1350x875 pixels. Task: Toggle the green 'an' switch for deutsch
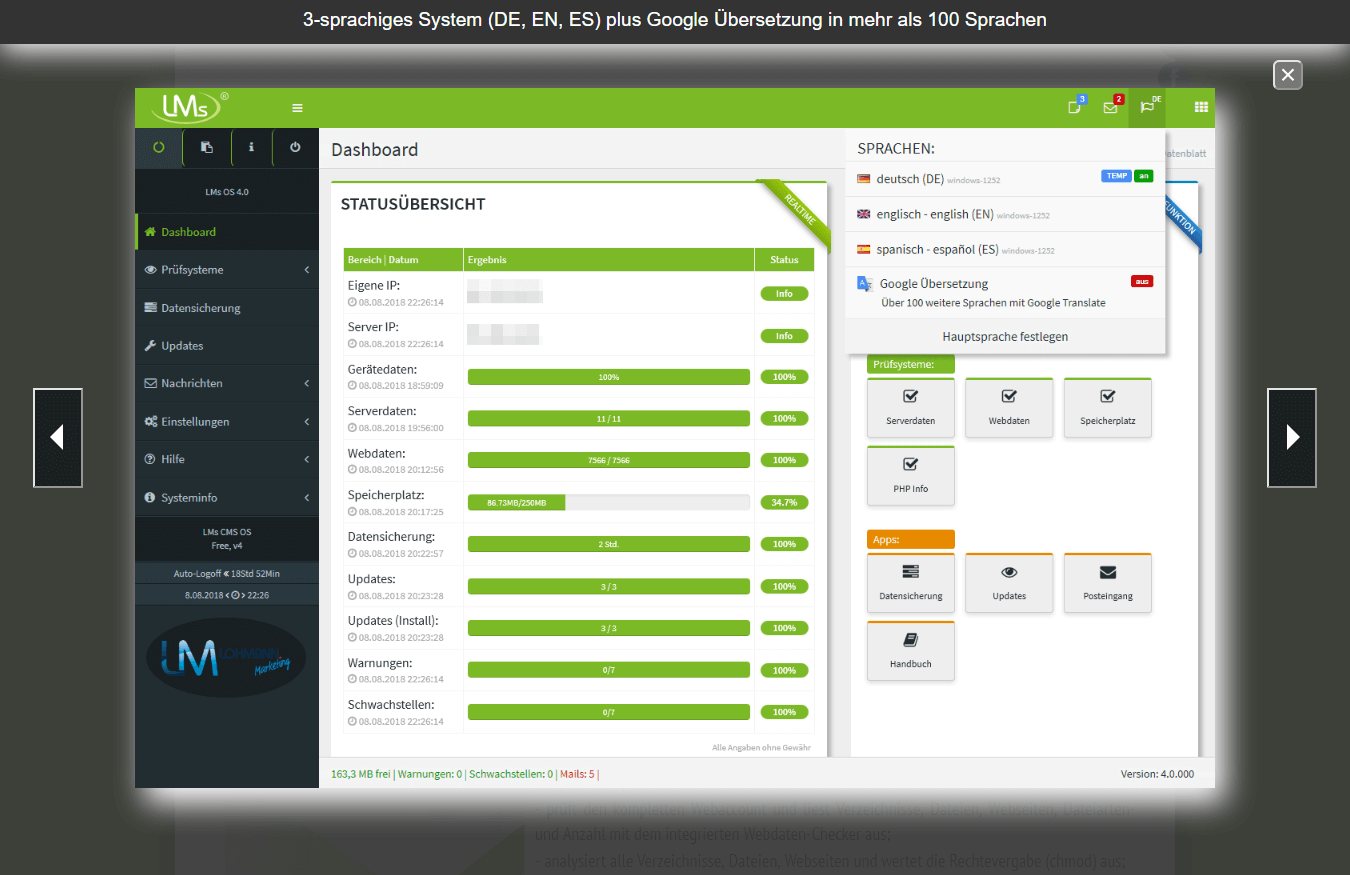coord(1144,176)
